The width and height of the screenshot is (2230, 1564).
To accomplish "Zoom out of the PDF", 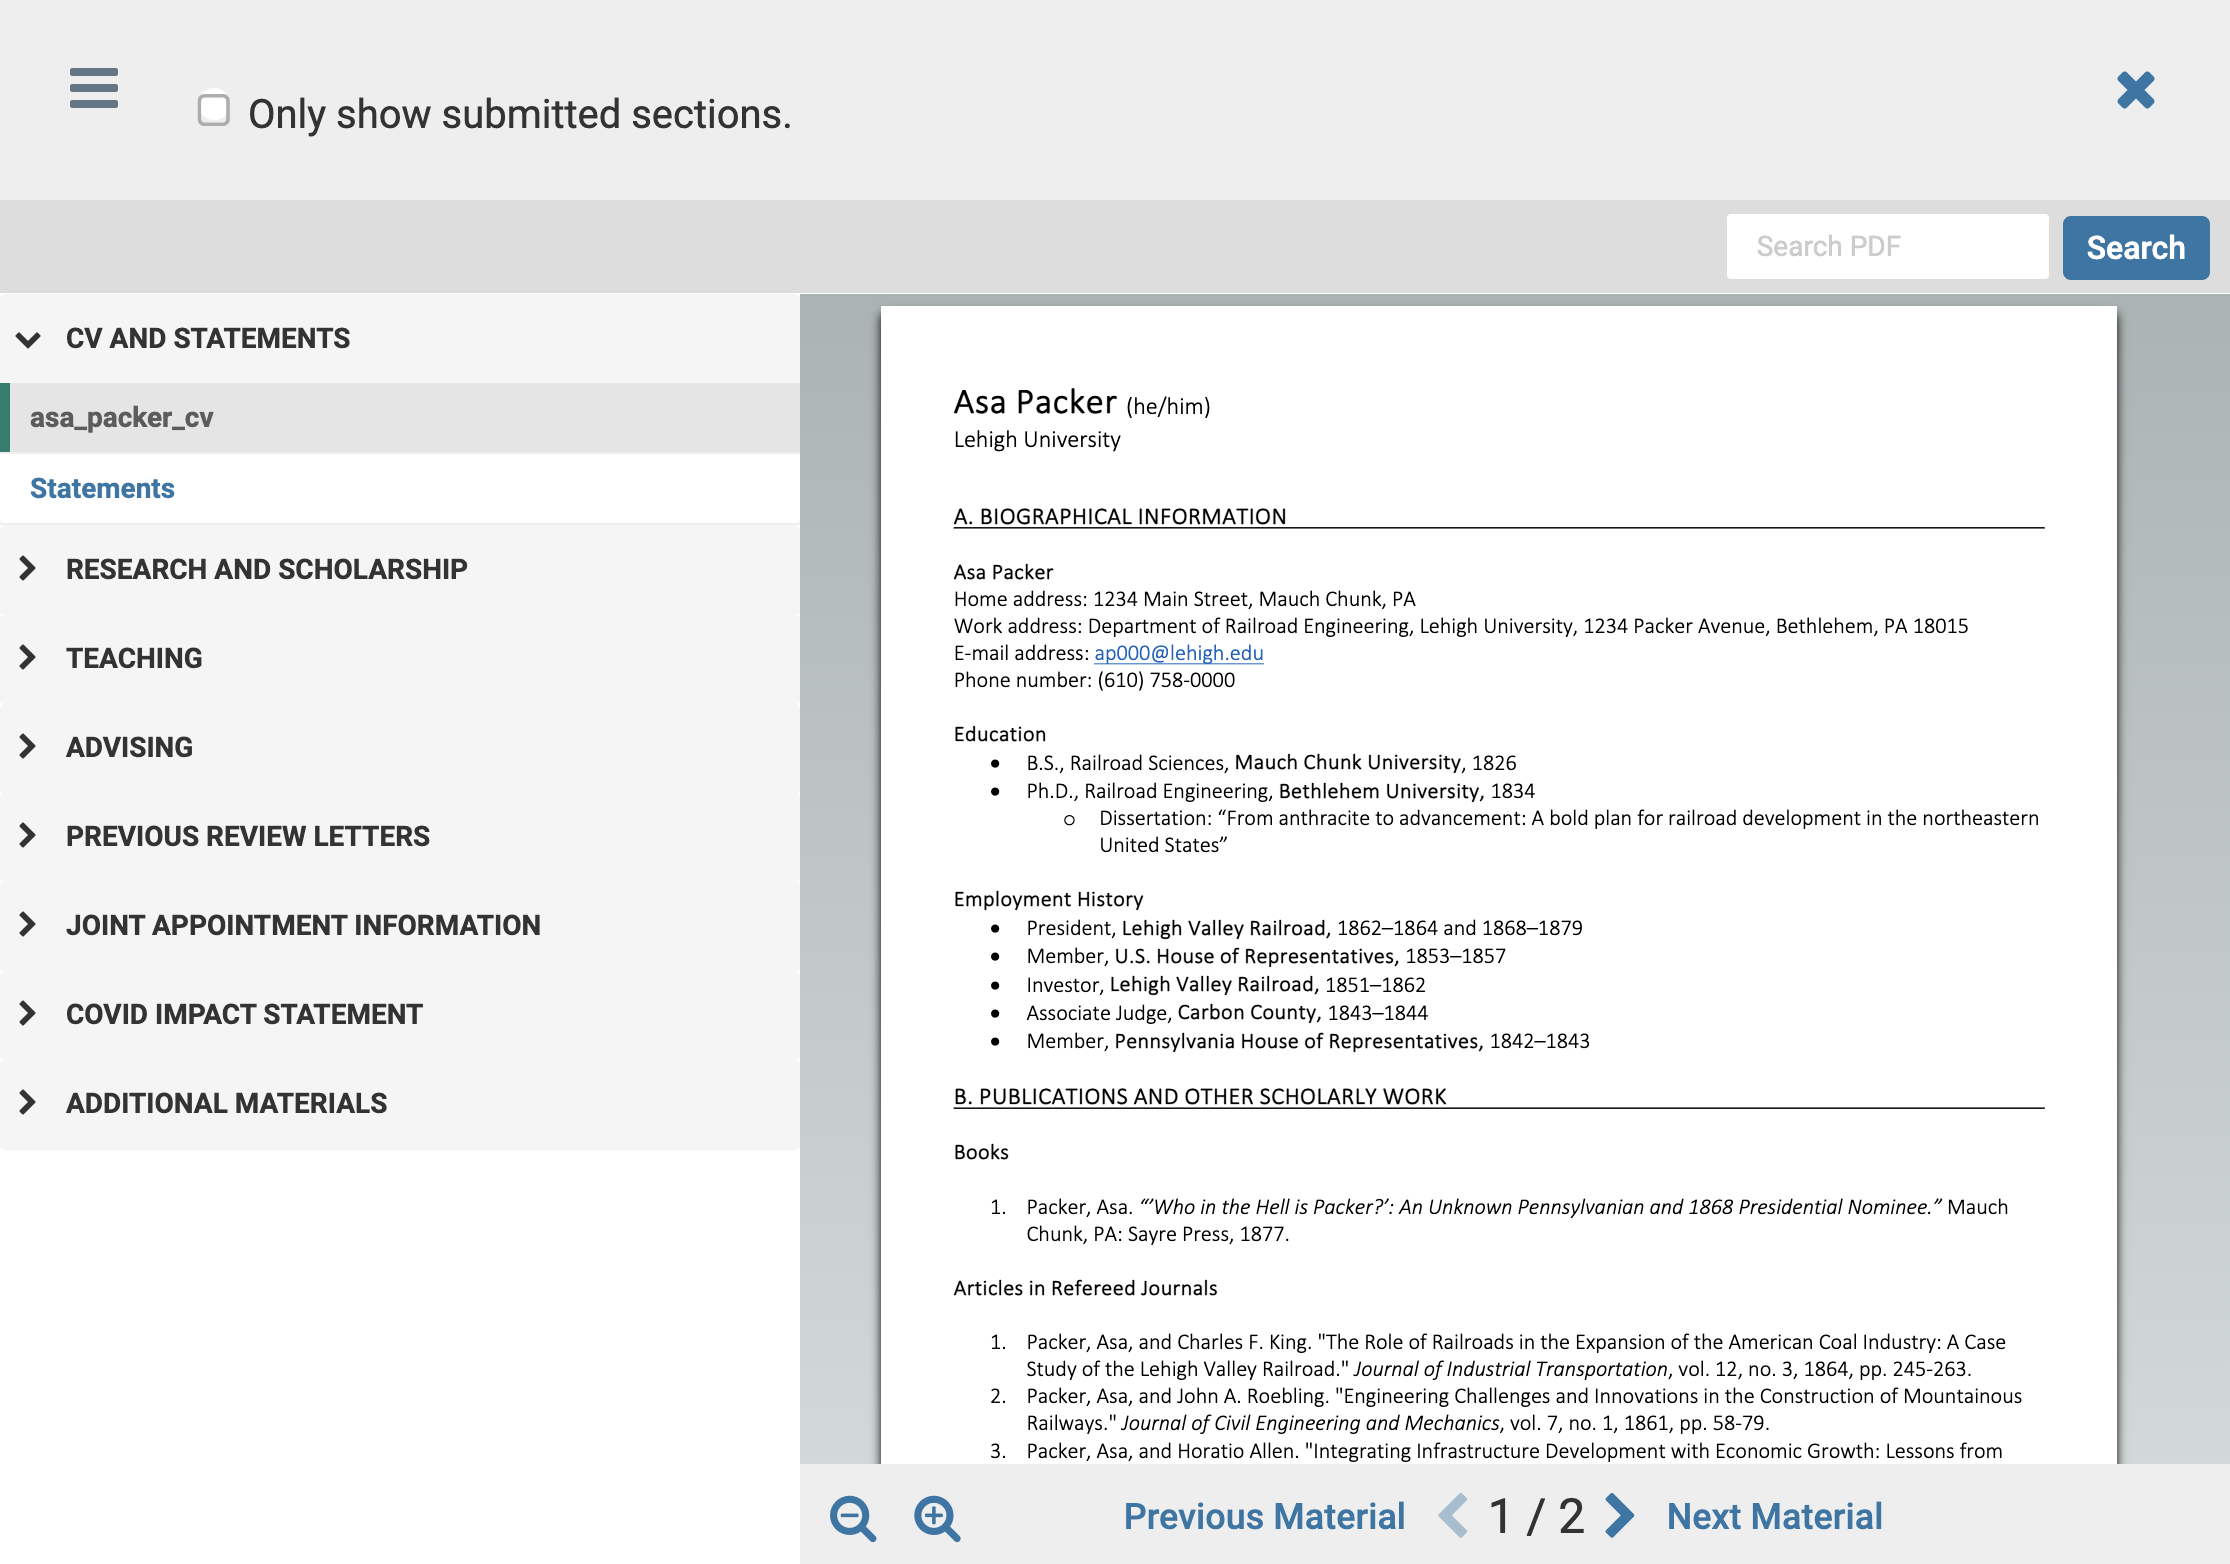I will click(853, 1518).
